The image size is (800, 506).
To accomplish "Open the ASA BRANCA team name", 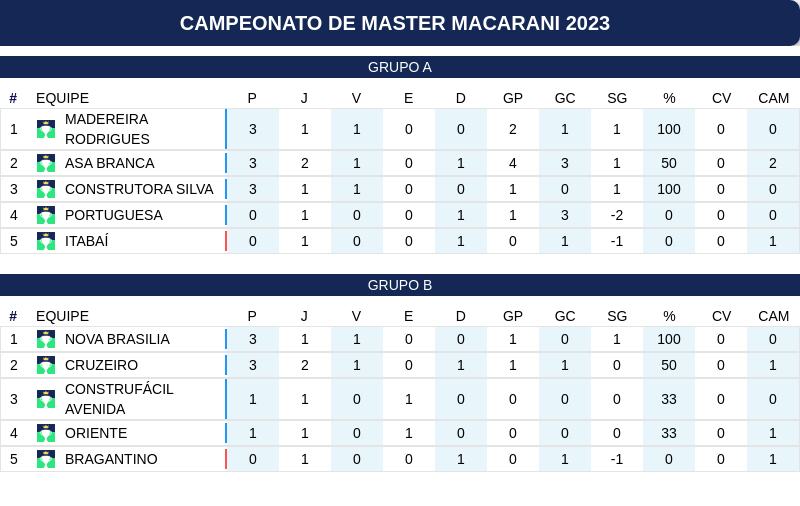I will pos(110,163).
